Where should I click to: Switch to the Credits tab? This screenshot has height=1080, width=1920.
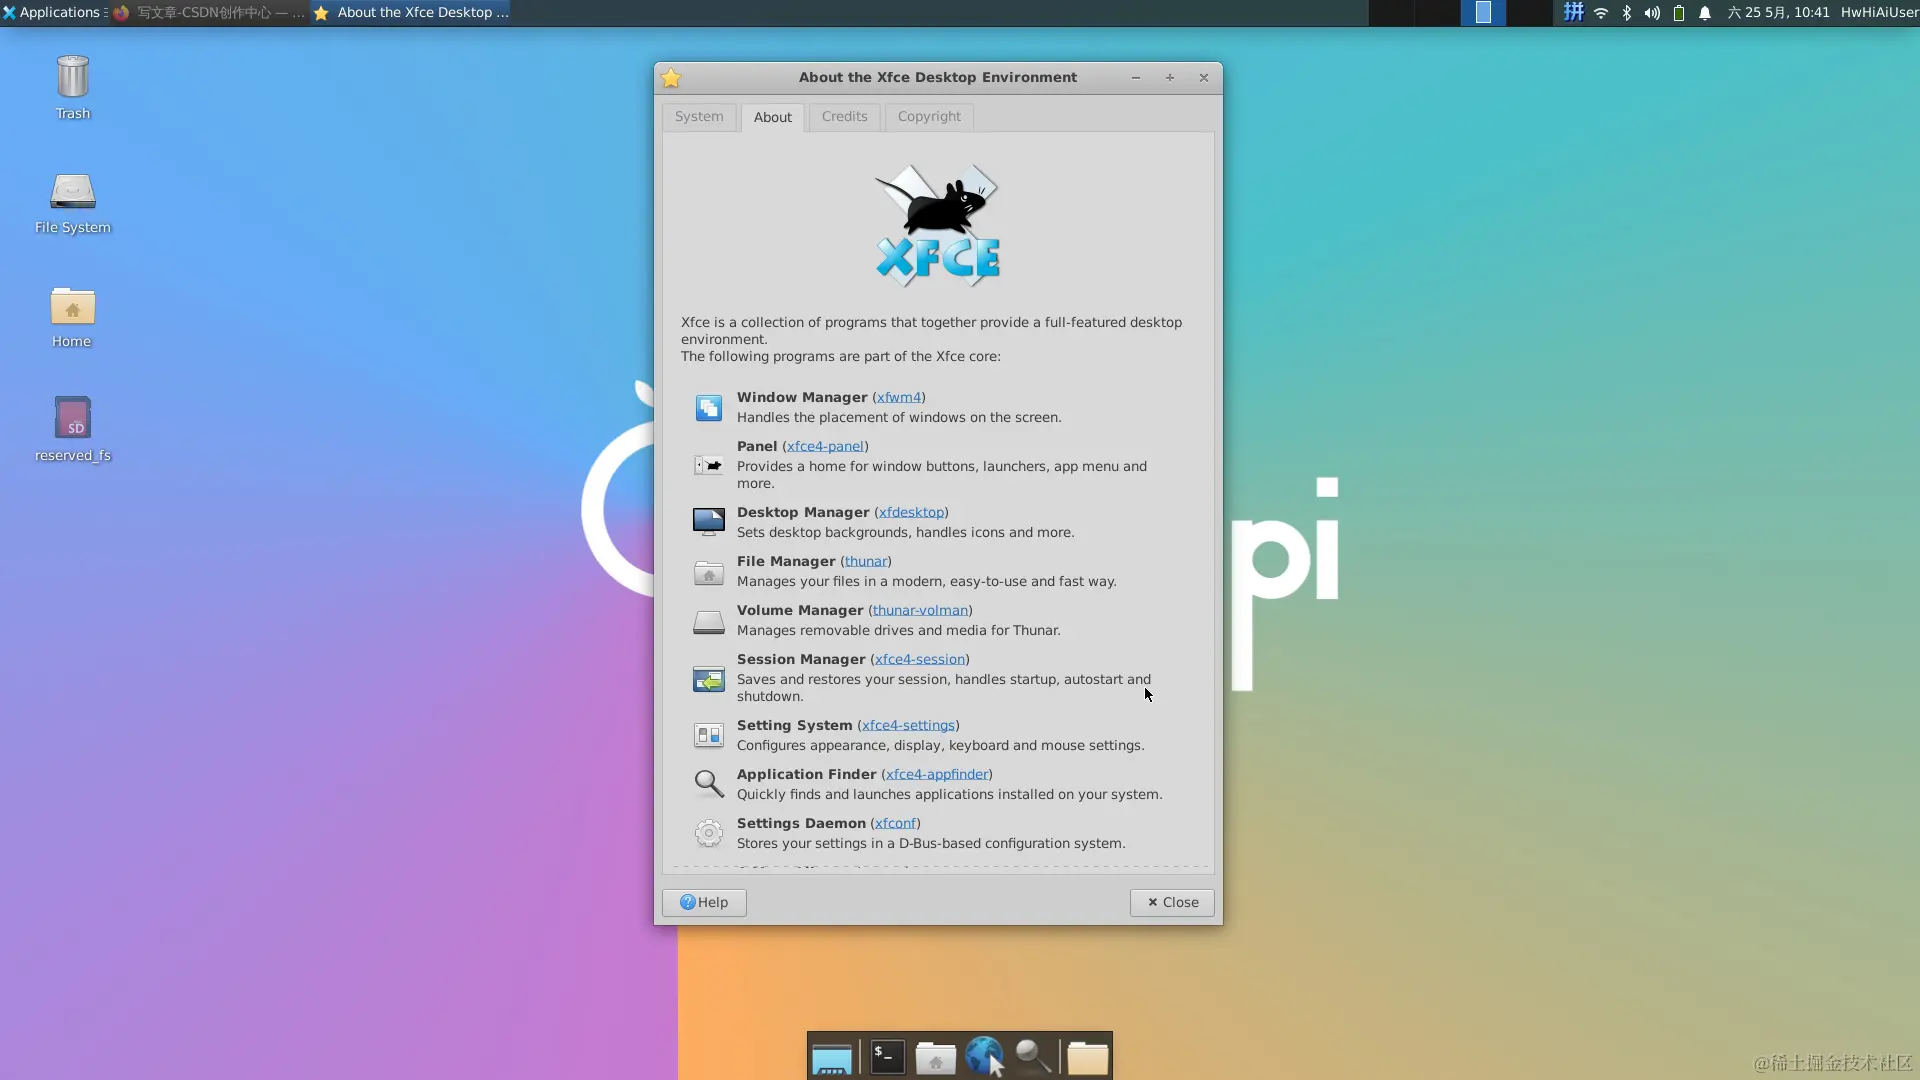pos(844,117)
